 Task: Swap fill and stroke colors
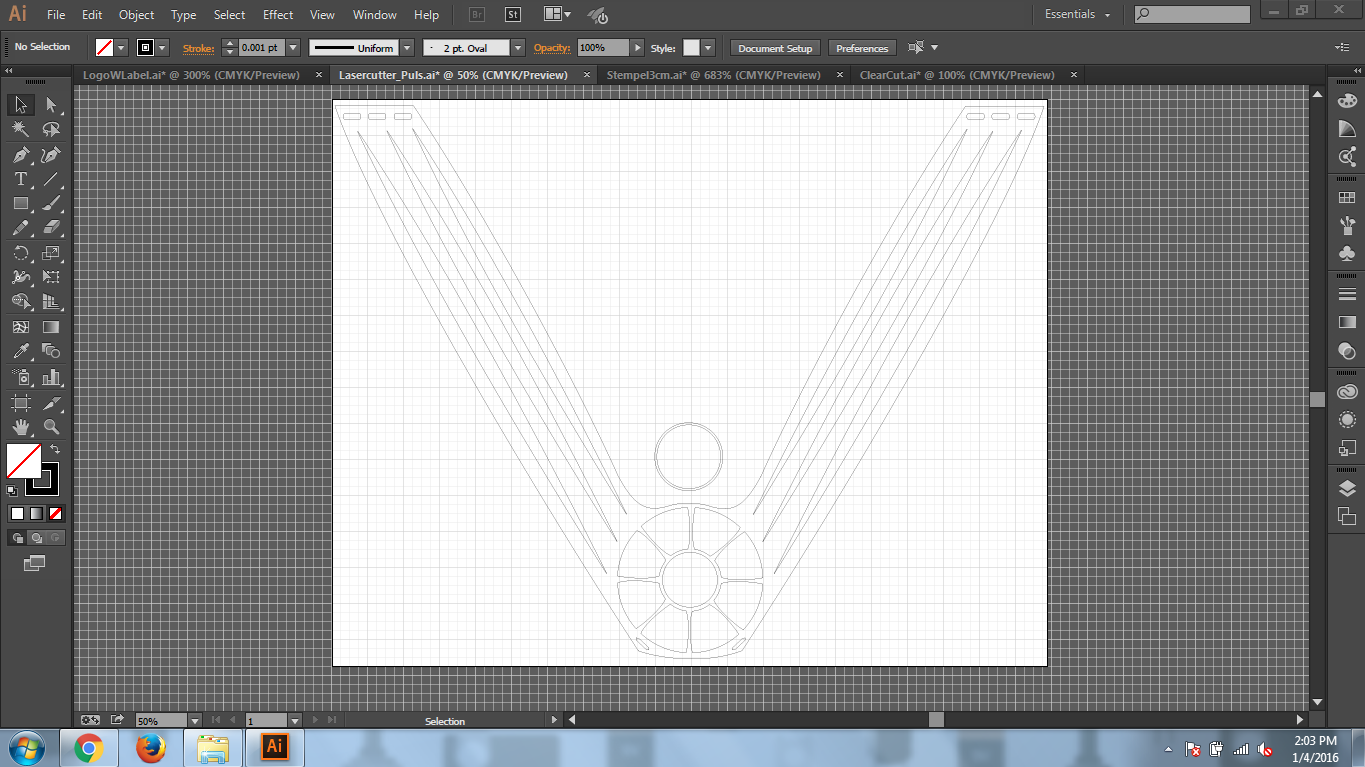click(x=55, y=449)
